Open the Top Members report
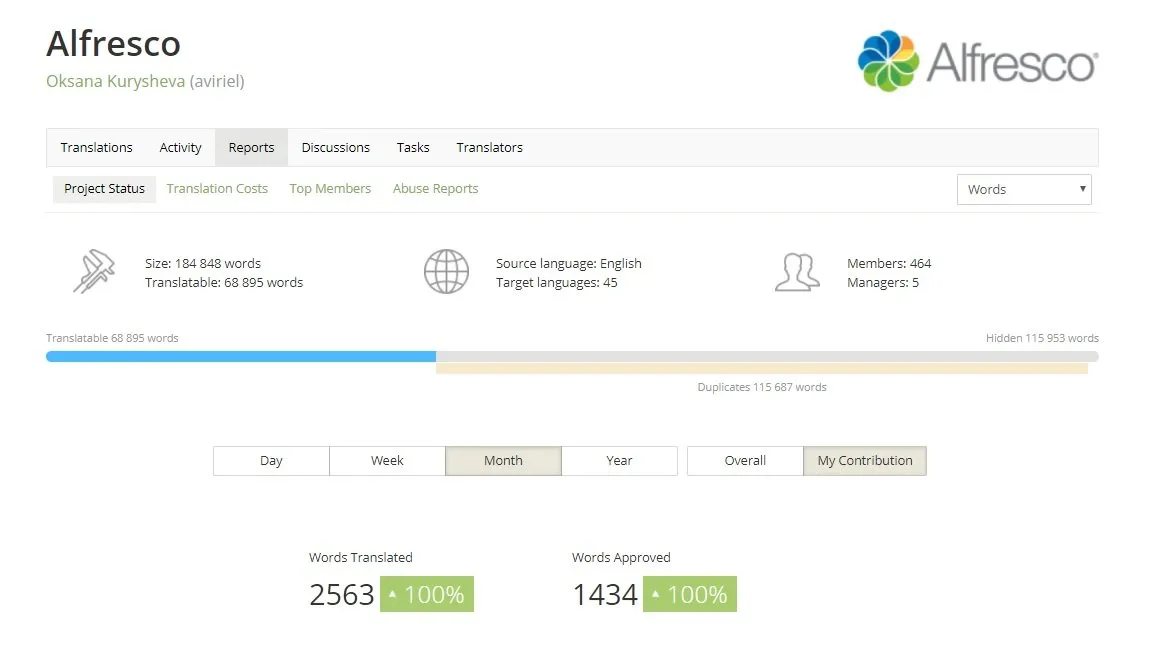1158x659 pixels. pyautogui.click(x=330, y=189)
